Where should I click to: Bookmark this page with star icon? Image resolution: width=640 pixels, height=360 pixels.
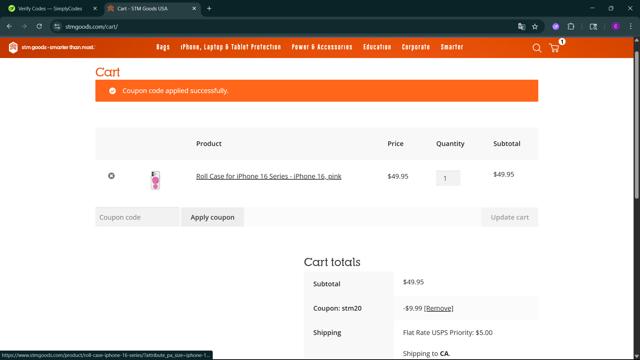coord(535,27)
